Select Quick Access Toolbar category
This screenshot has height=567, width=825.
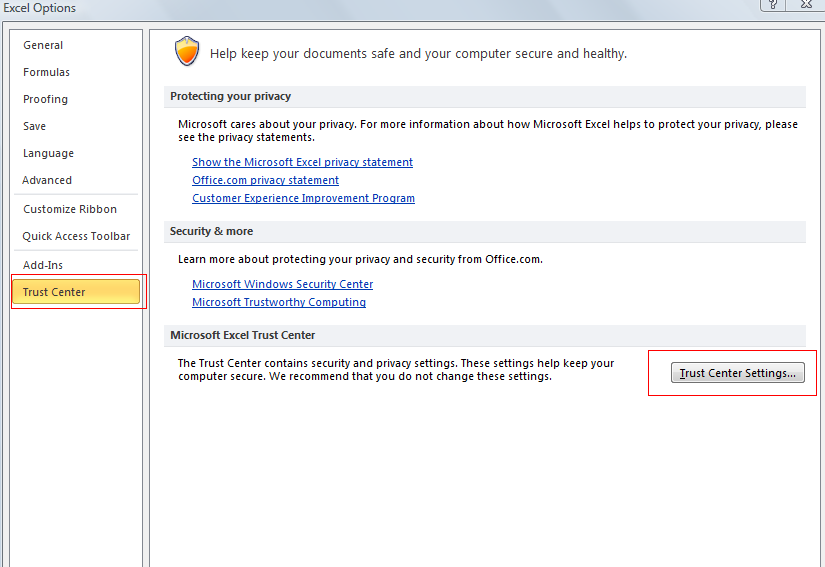[76, 237]
